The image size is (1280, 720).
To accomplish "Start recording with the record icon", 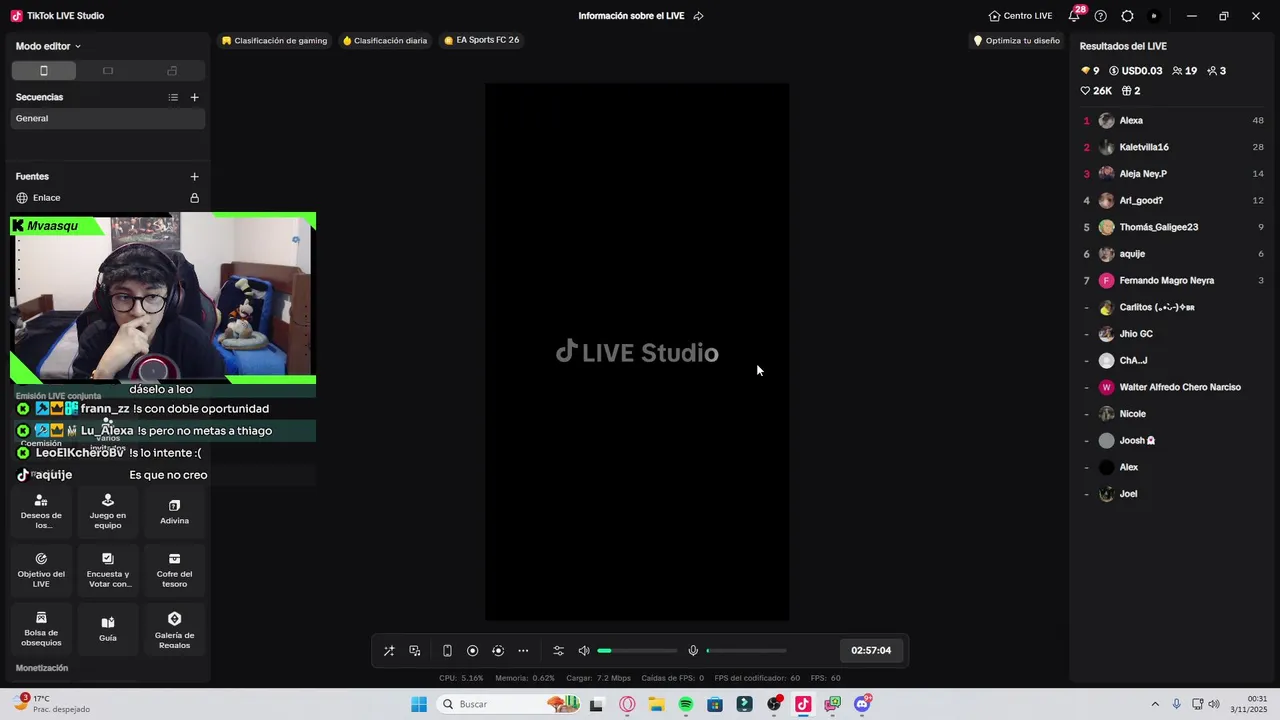I will click(x=473, y=651).
